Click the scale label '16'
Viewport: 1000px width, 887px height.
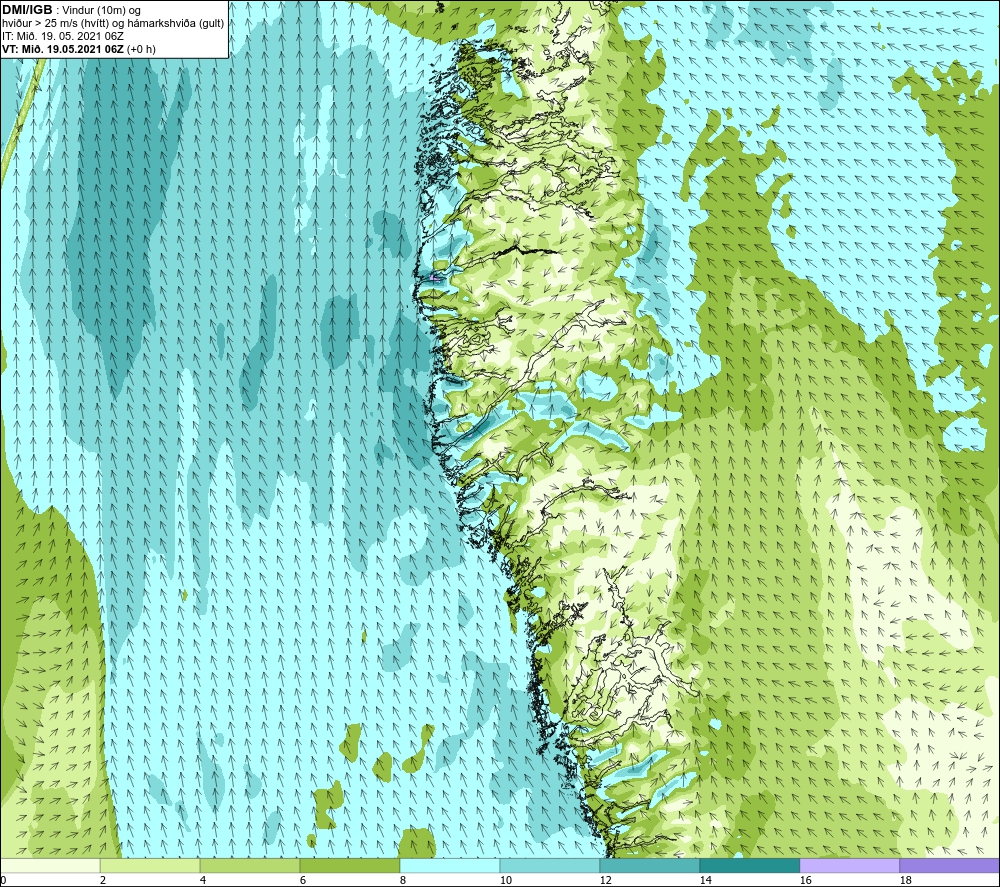pyautogui.click(x=805, y=880)
